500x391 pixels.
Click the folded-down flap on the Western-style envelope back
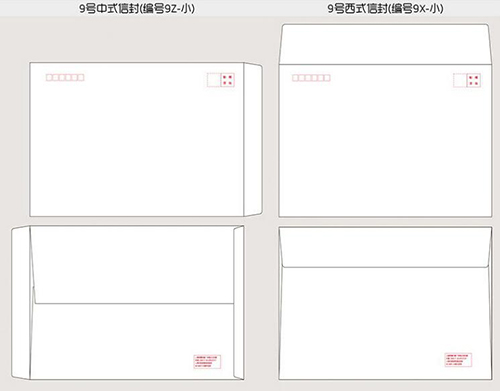pyautogui.click(x=385, y=247)
